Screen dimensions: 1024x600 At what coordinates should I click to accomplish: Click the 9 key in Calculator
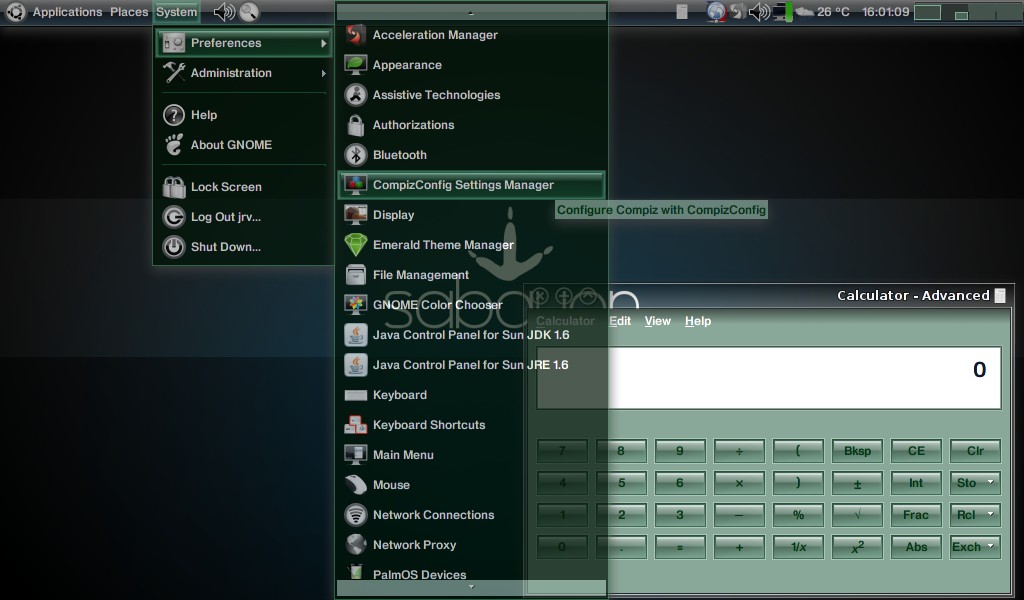pyautogui.click(x=680, y=451)
